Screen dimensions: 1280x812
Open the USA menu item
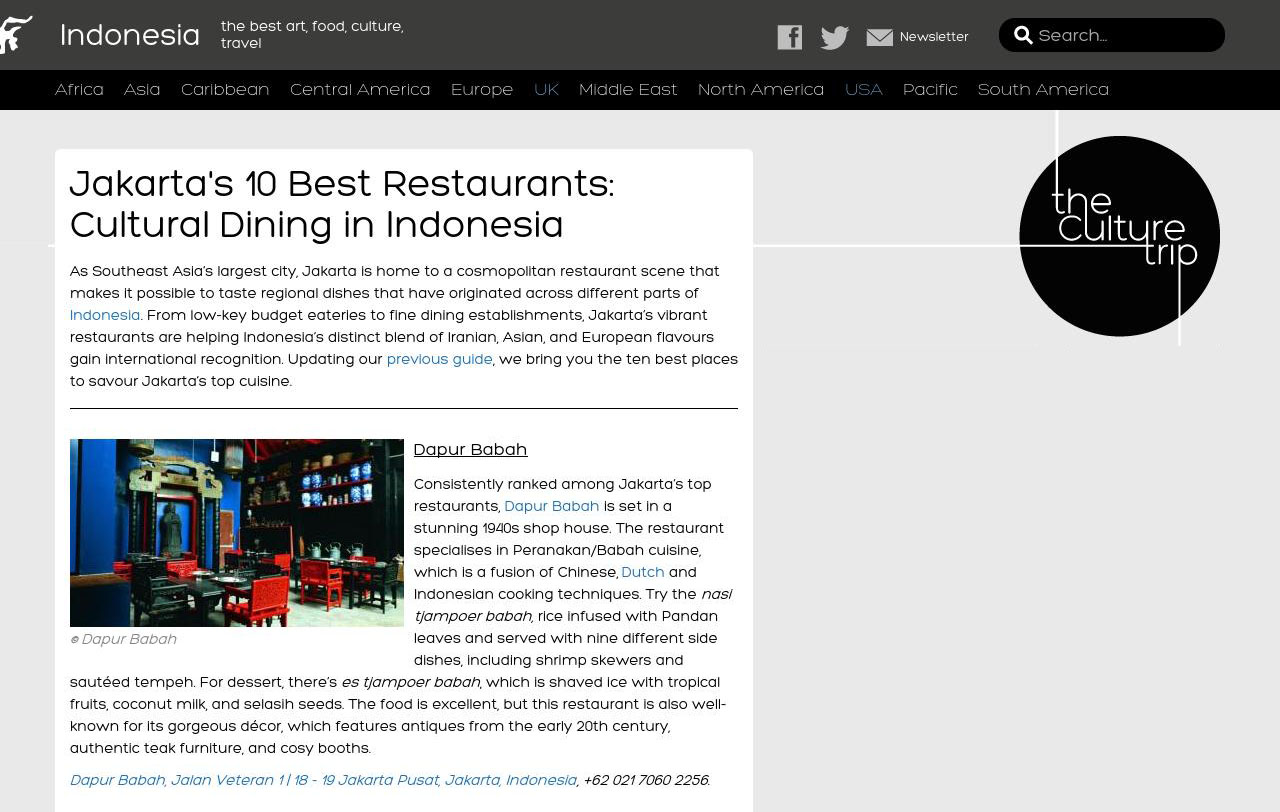point(864,90)
